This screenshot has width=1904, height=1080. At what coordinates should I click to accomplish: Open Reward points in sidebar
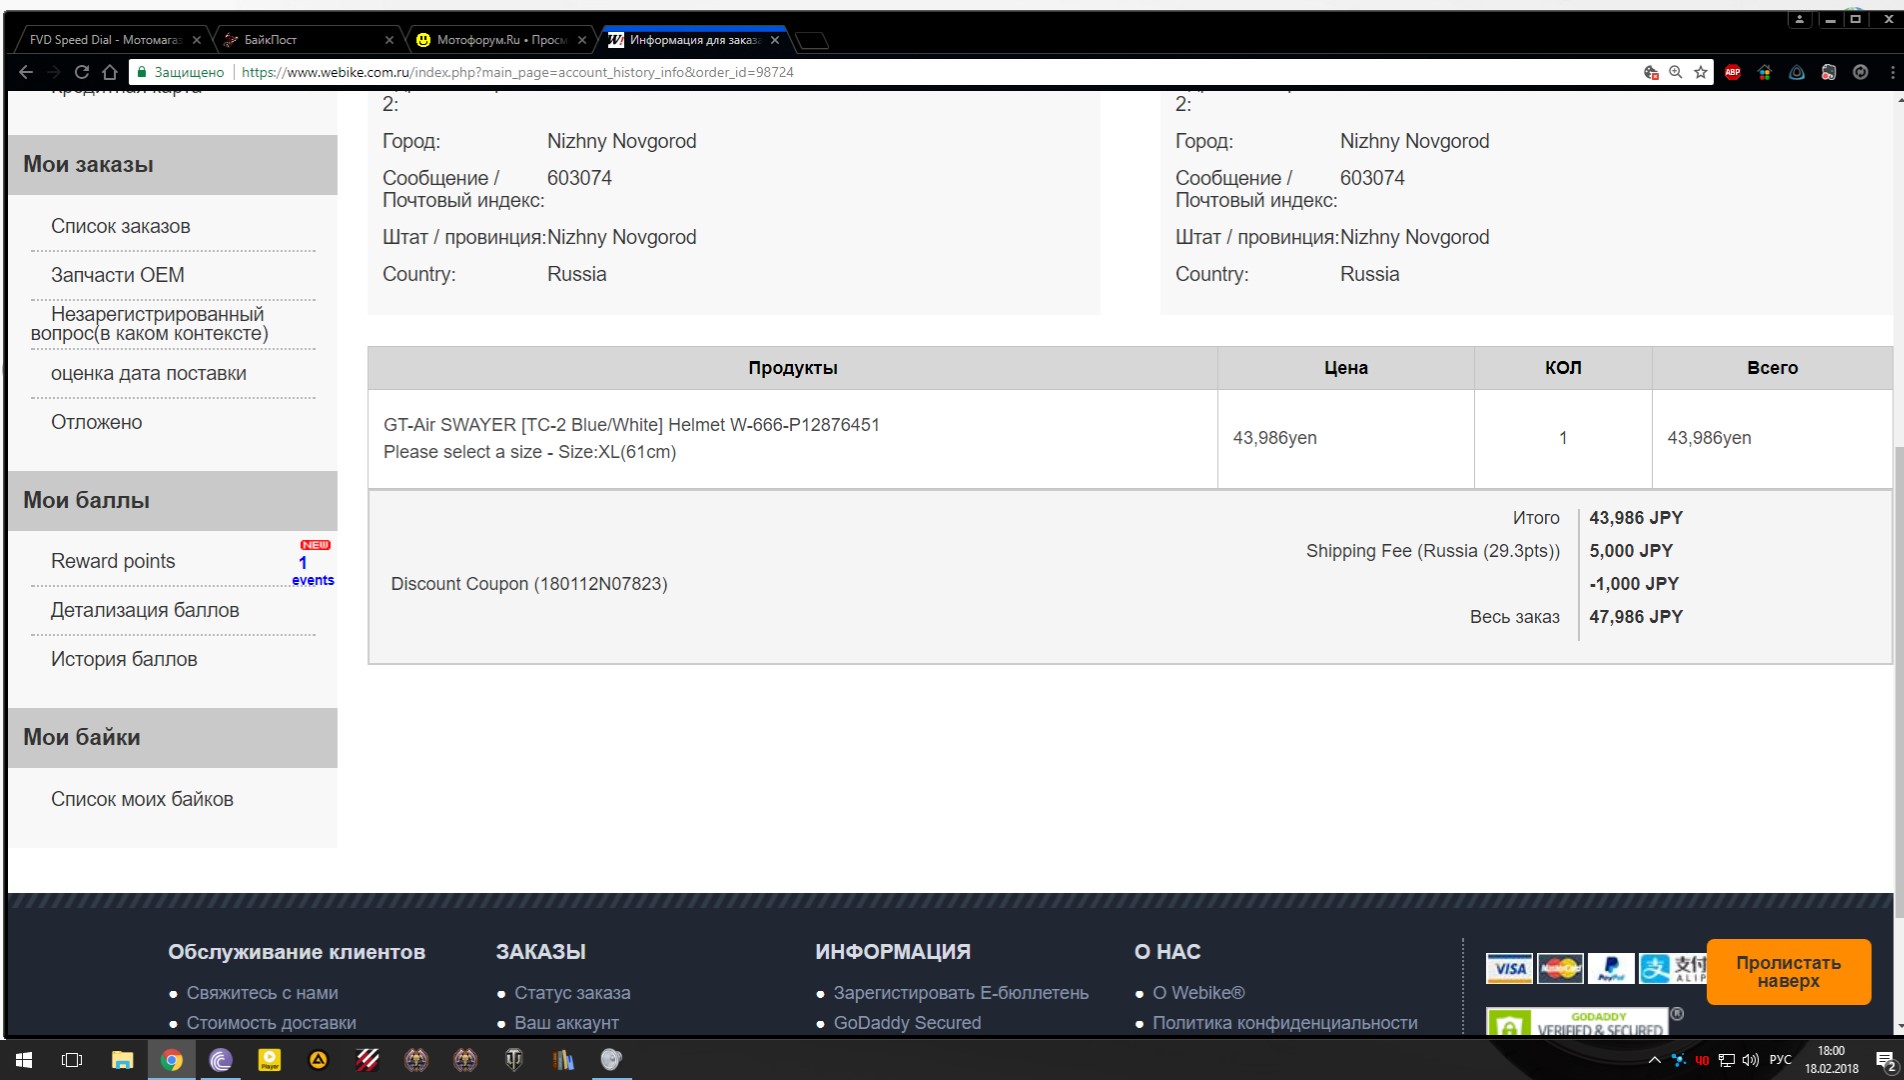(113, 561)
